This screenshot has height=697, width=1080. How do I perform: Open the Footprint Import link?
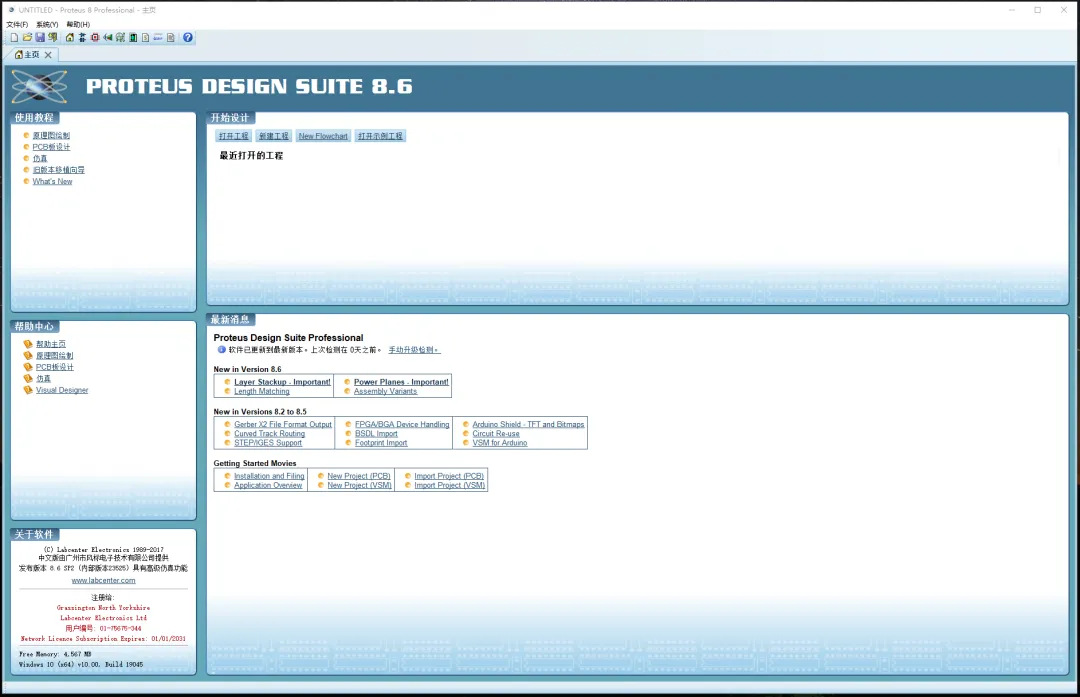pyautogui.click(x=381, y=443)
